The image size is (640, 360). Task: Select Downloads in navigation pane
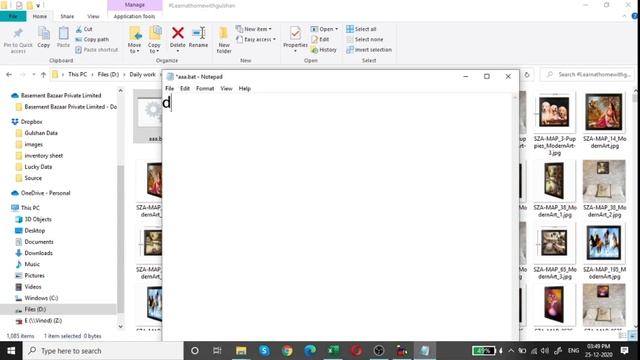click(x=38, y=253)
